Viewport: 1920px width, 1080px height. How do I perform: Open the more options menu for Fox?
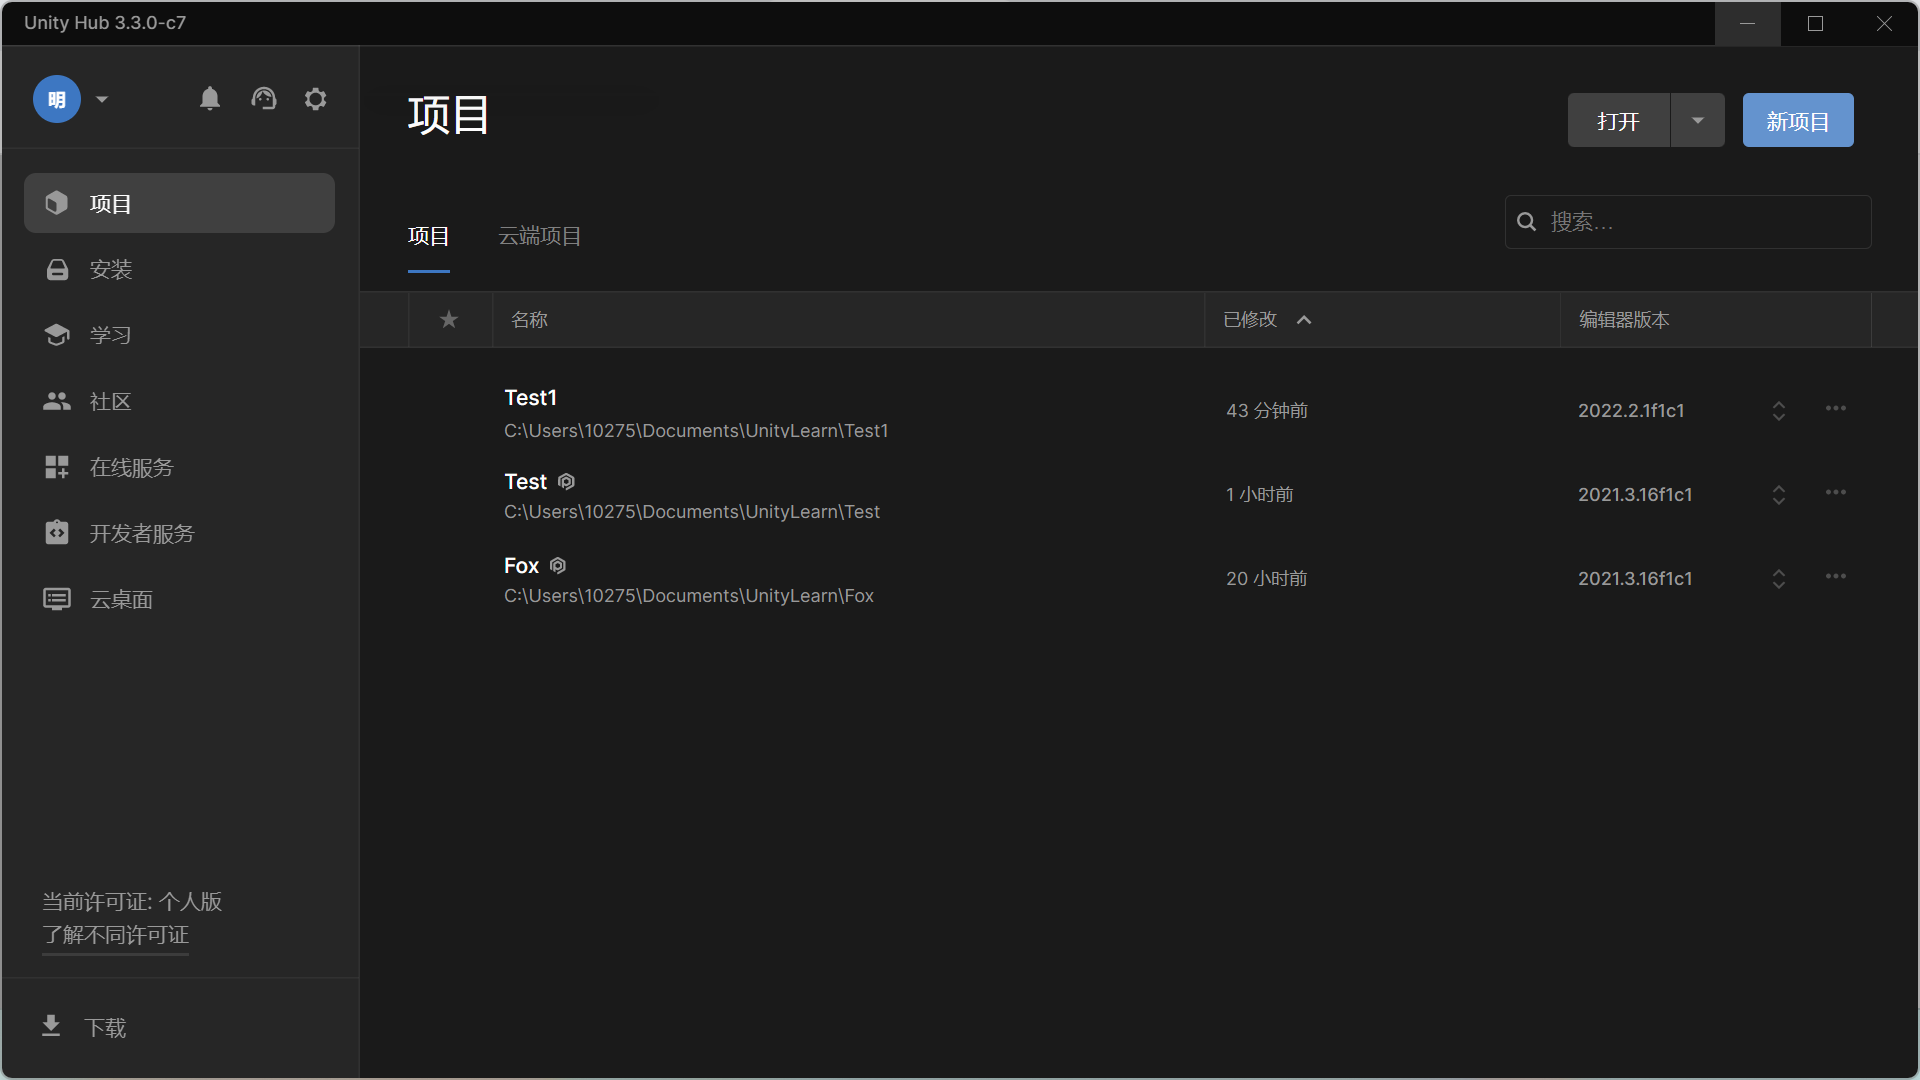pyautogui.click(x=1836, y=577)
